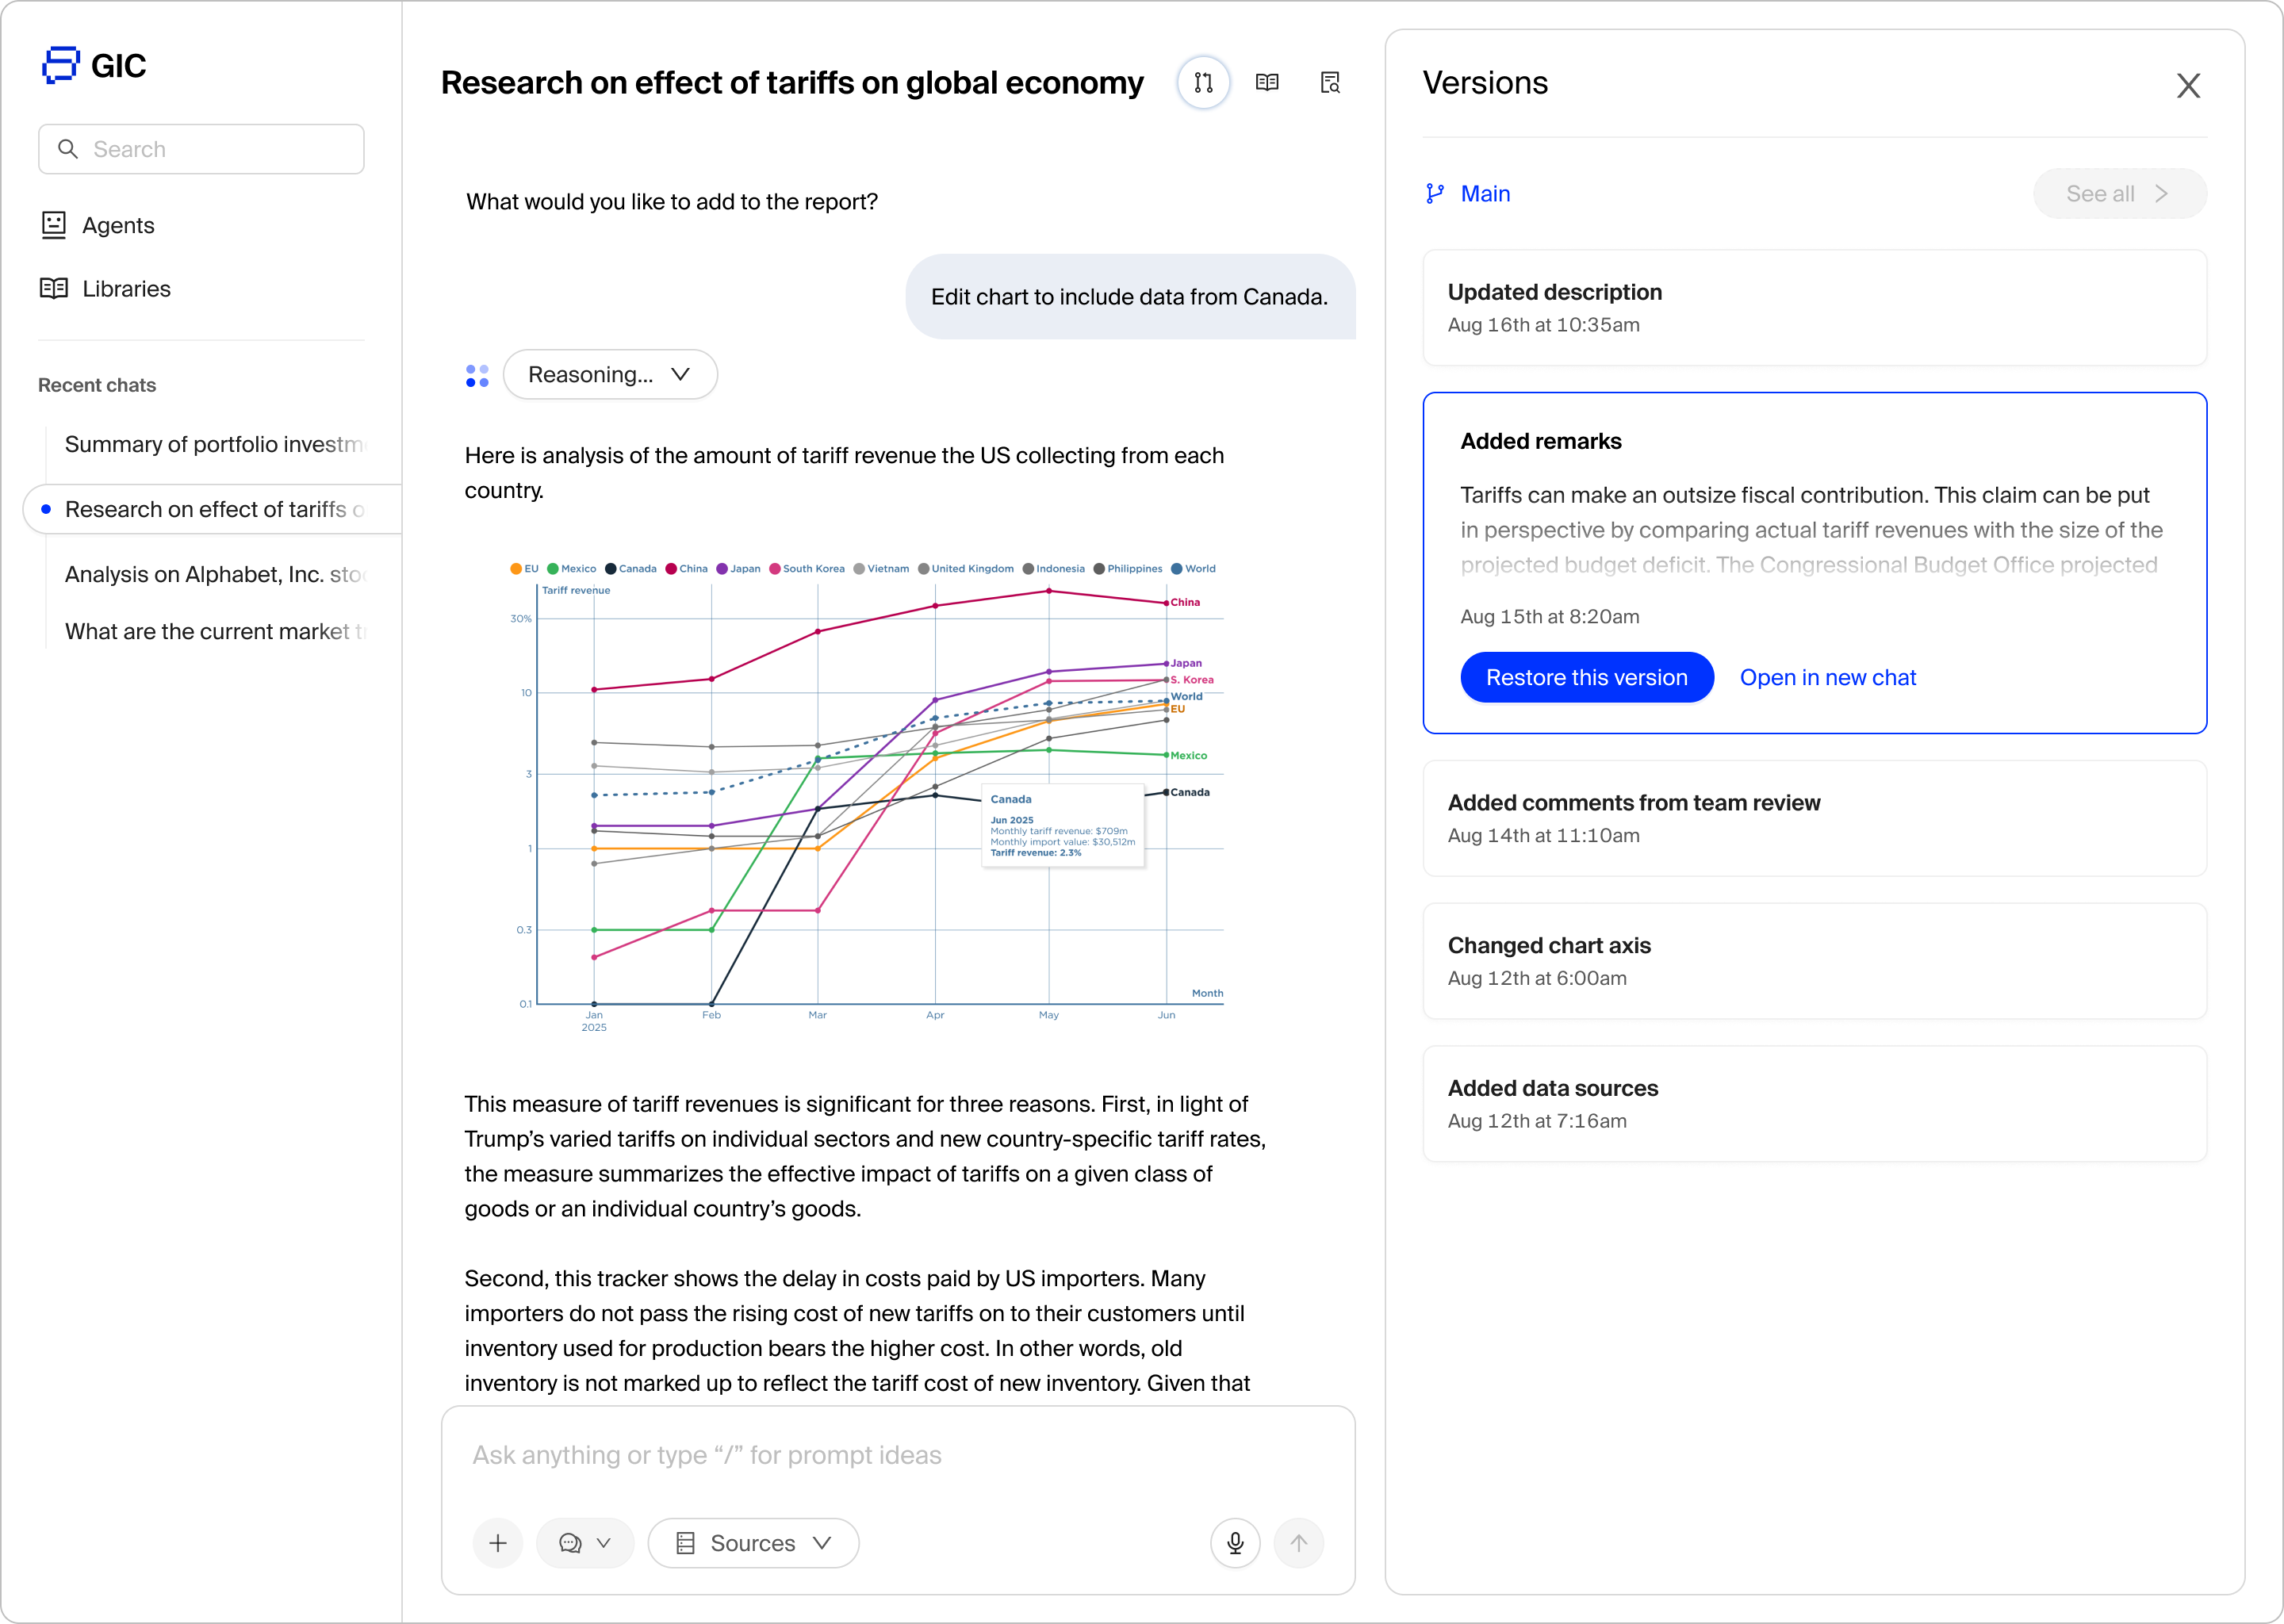Screen dimensions: 2284x1624
Task: Click the Mexico legend swatch
Action: [553, 569]
